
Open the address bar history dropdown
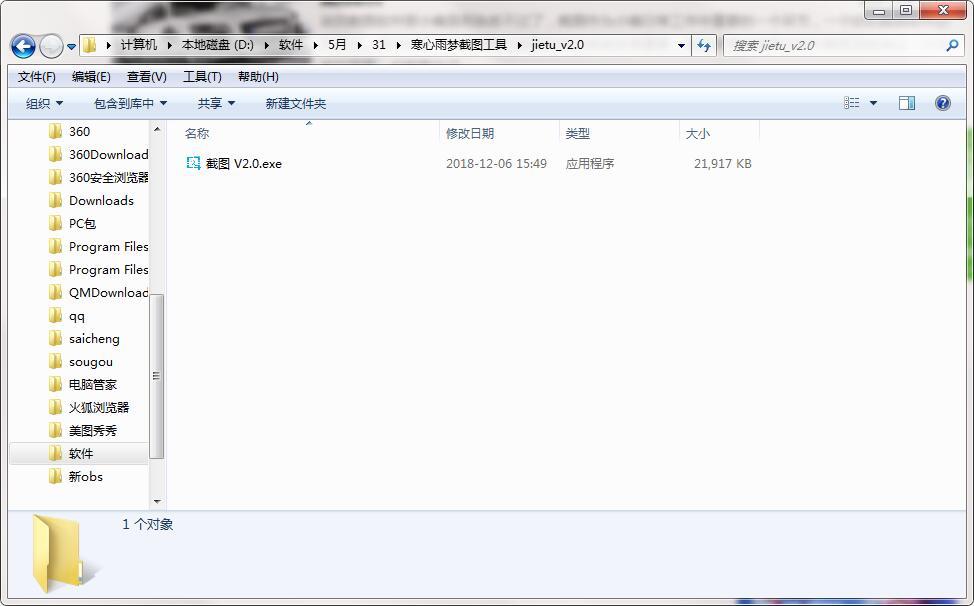point(681,45)
